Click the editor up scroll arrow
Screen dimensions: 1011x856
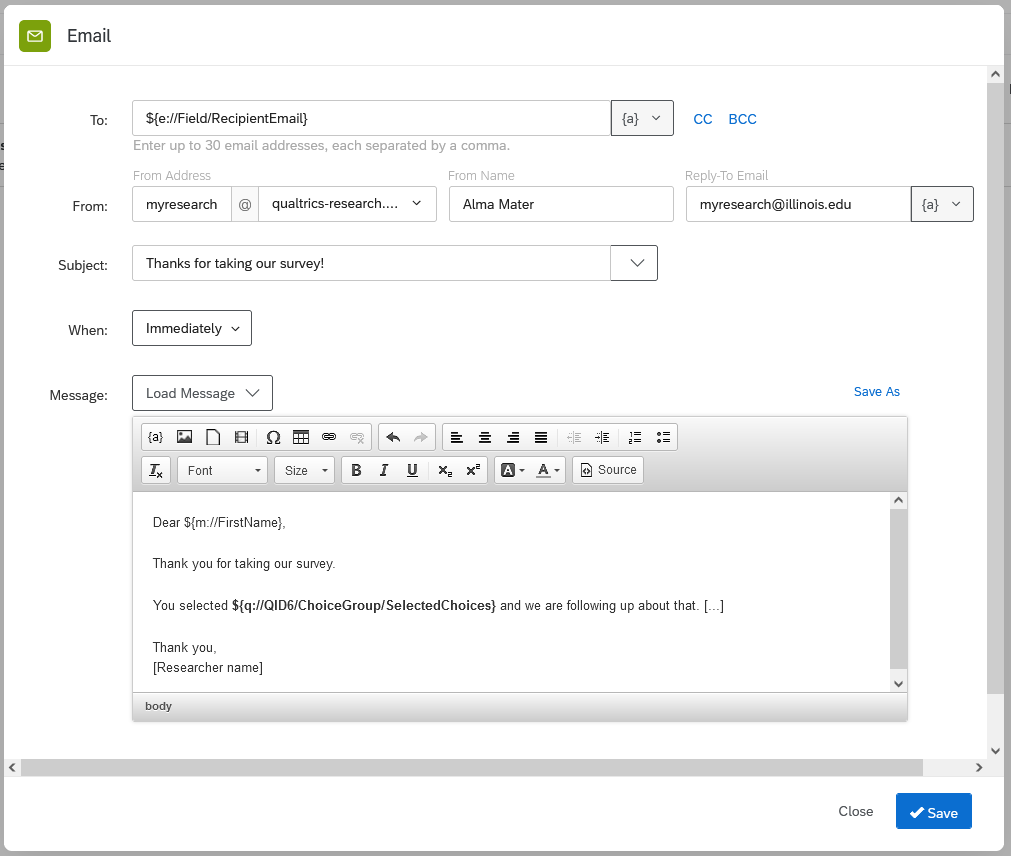(x=898, y=500)
